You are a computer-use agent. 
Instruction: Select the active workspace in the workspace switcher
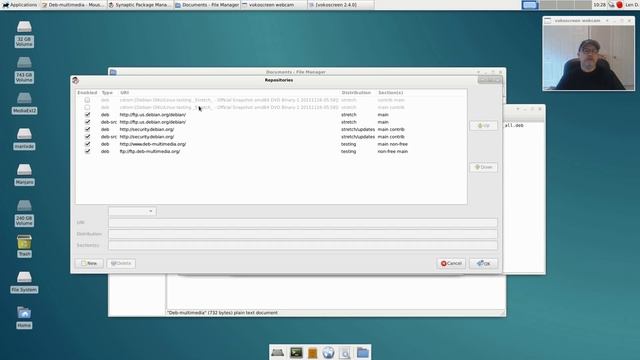click(x=530, y=5)
